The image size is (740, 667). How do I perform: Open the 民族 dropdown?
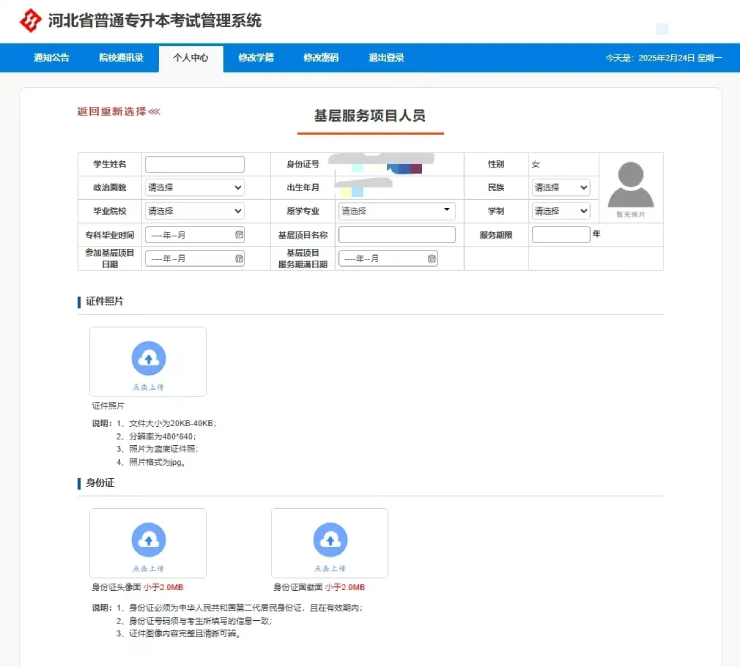(560, 187)
